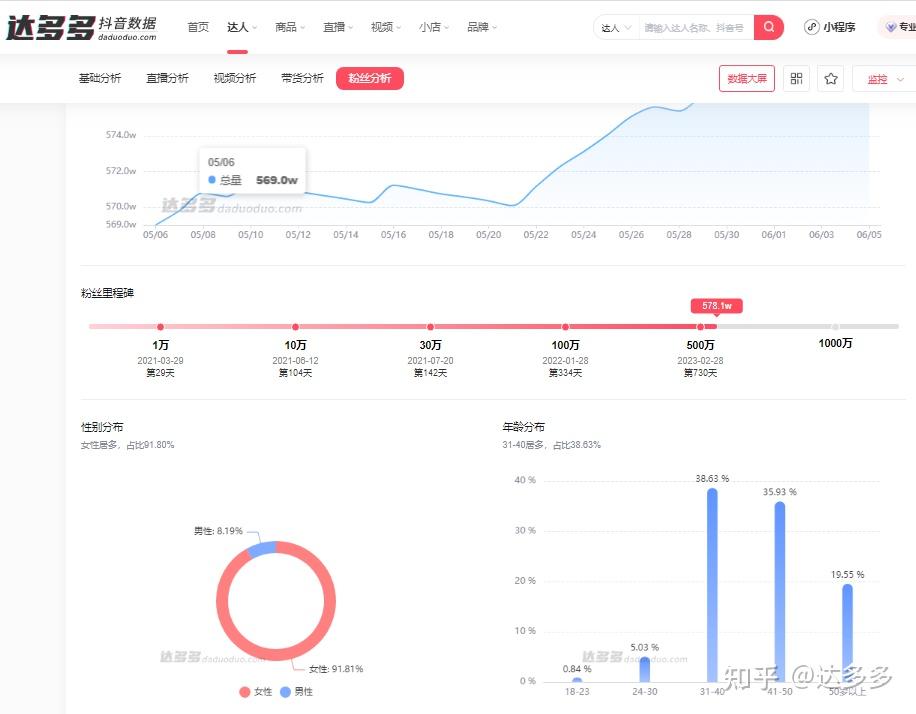Open search type 达人 selector
Screen dimensions: 916x714
616,27
